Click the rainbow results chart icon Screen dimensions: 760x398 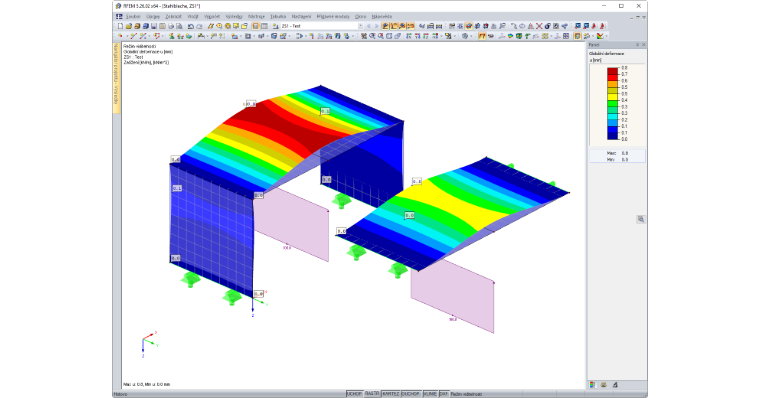(x=600, y=36)
